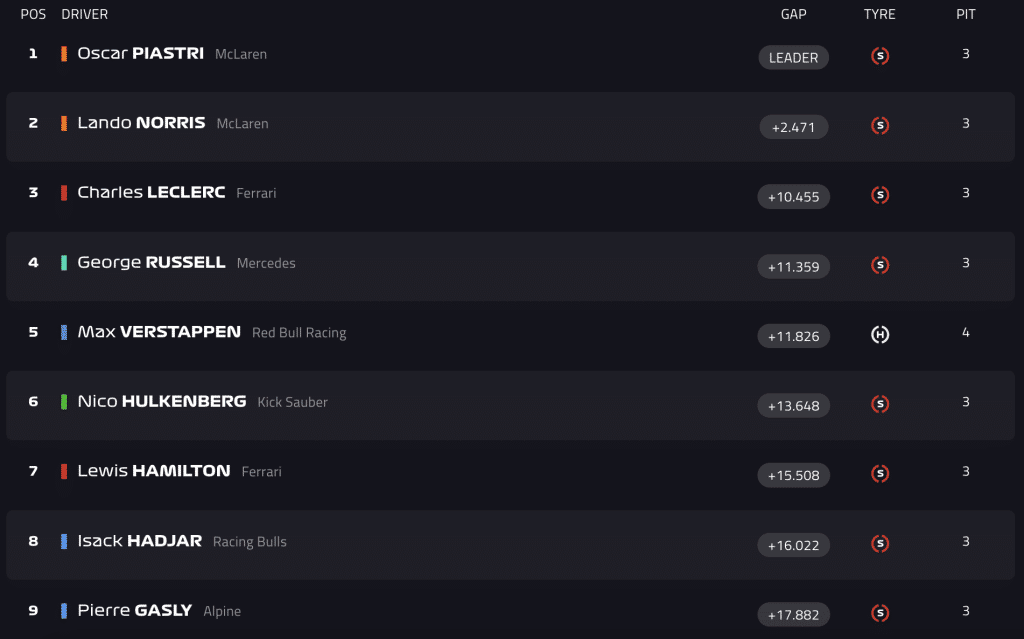Select the PIT column header
The image size is (1024, 639).
coord(966,14)
